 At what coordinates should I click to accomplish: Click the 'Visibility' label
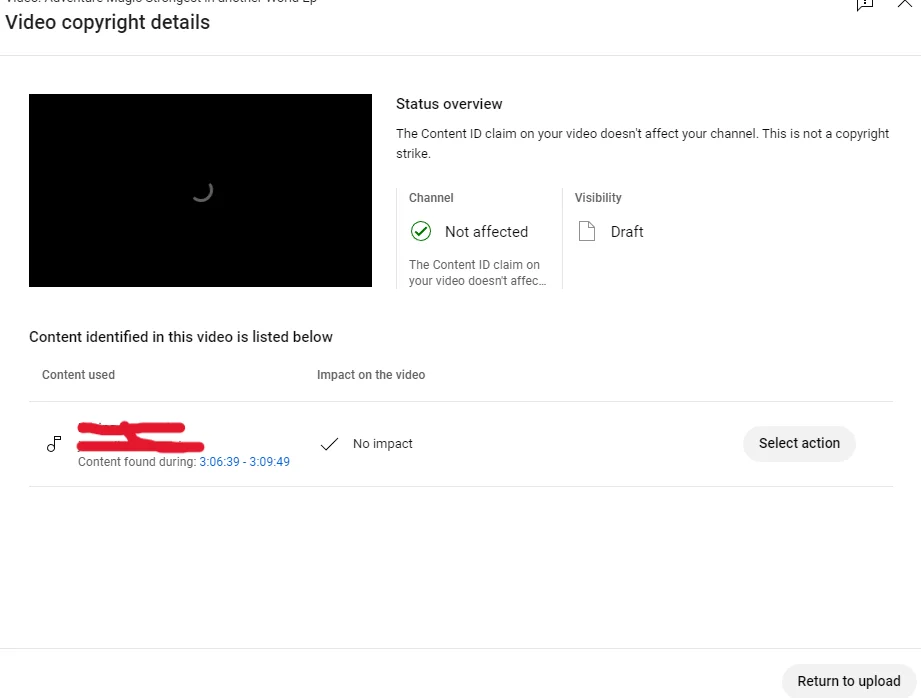[x=597, y=197]
